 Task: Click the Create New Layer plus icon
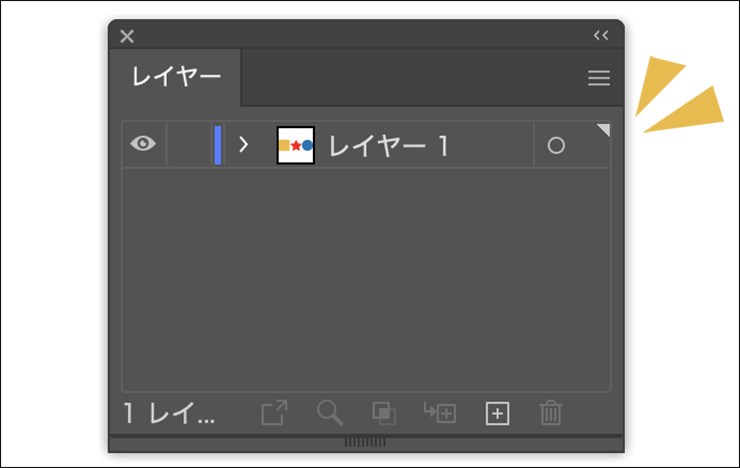pyautogui.click(x=497, y=413)
